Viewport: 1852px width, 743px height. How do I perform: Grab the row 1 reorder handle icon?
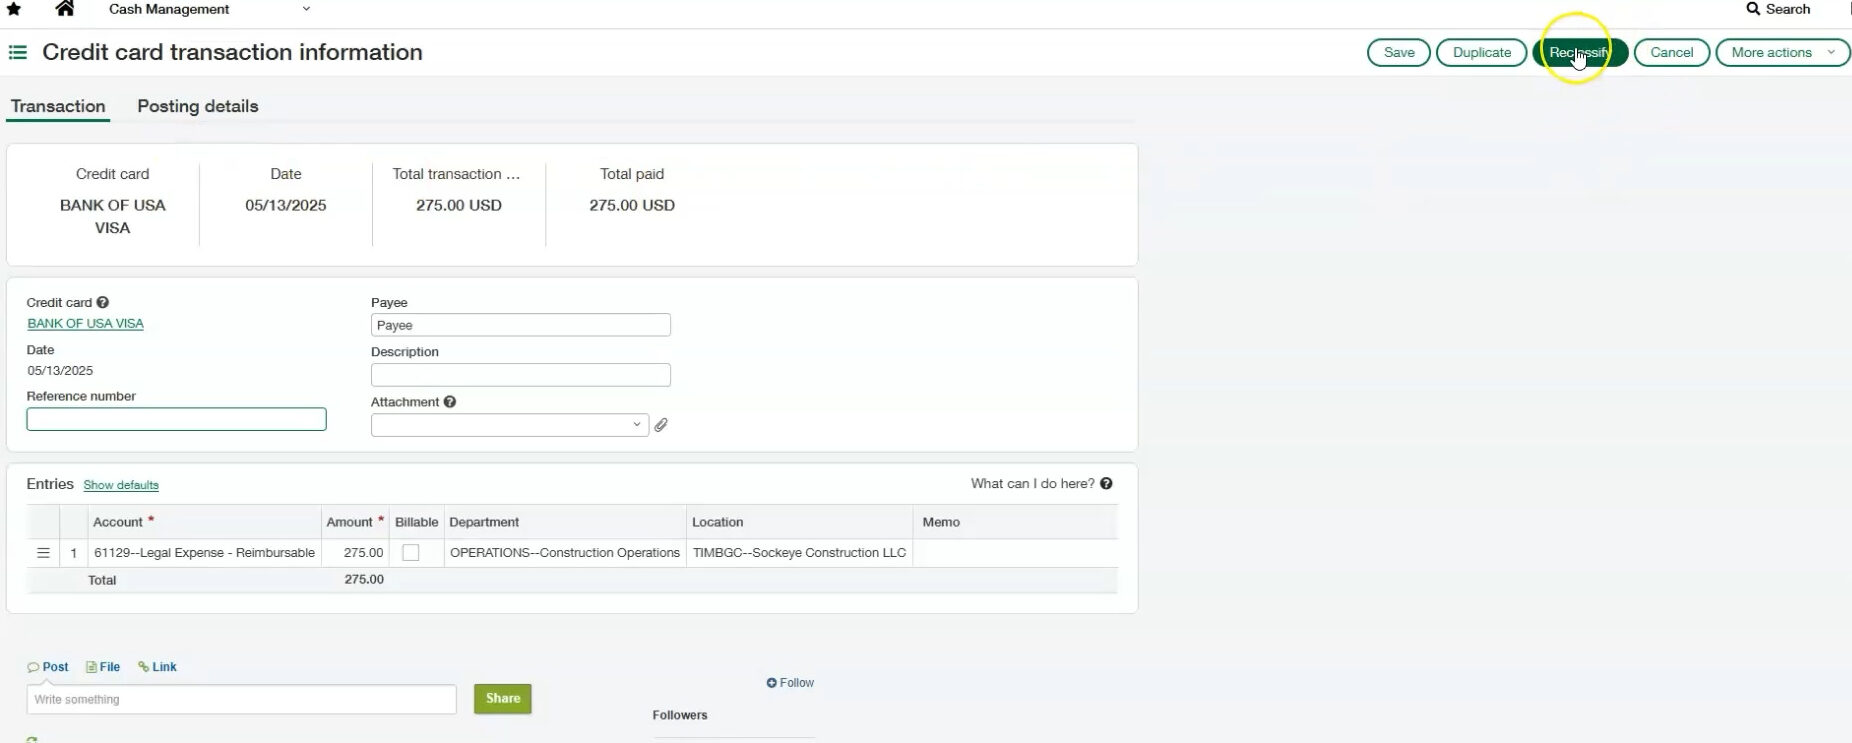43,553
